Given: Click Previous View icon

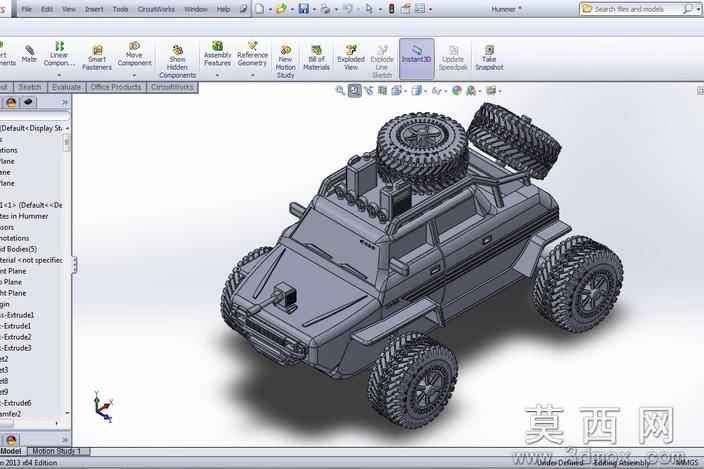Looking at the screenshot, I should [369, 91].
